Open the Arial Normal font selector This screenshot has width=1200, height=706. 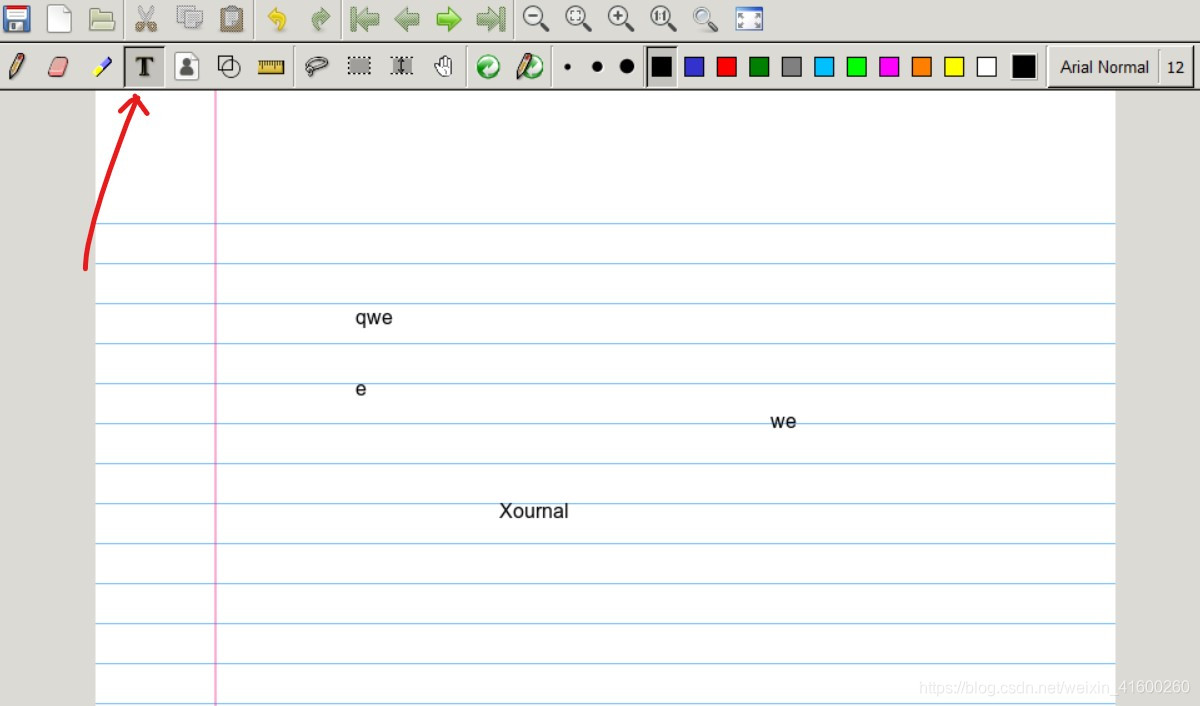click(1104, 66)
